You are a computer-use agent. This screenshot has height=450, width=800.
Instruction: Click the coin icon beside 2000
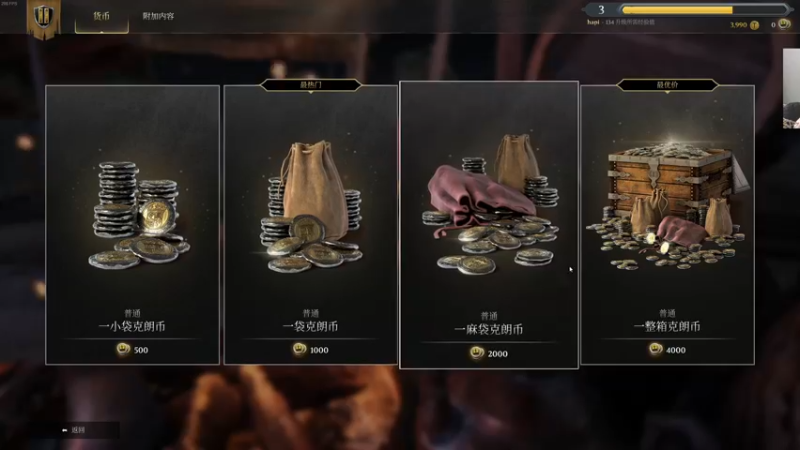(477, 353)
